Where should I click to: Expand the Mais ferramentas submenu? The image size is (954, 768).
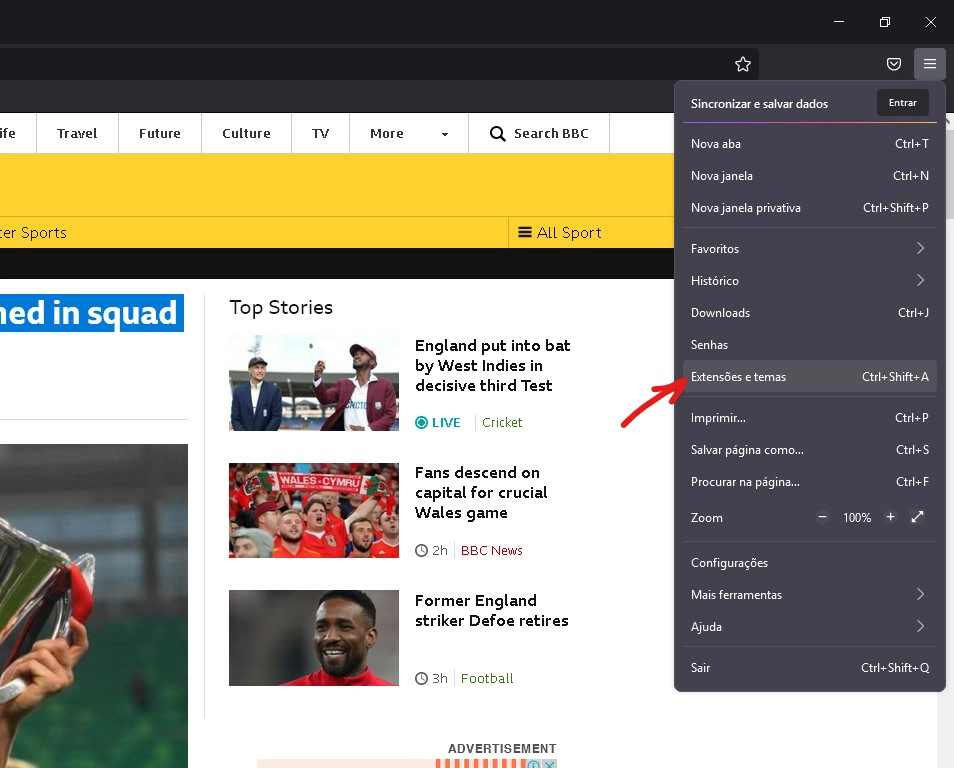click(809, 595)
